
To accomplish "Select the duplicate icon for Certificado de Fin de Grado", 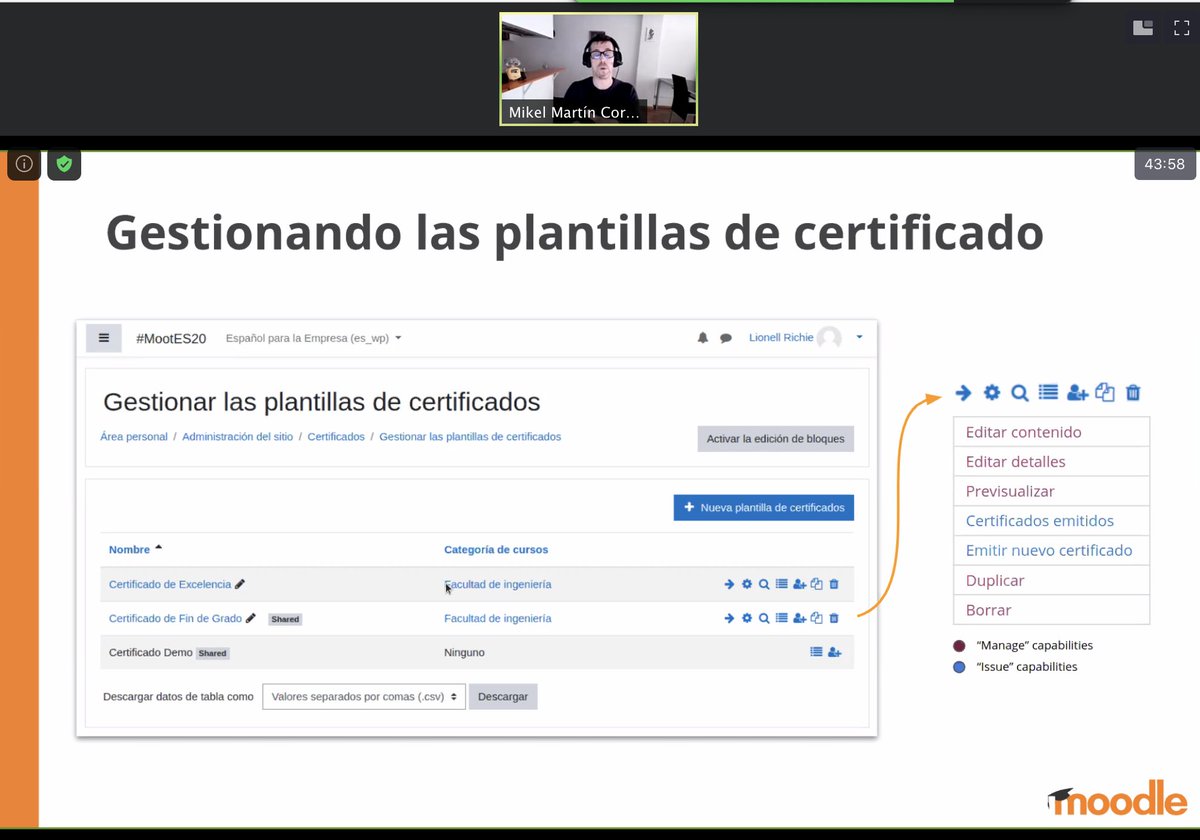I will pos(817,618).
